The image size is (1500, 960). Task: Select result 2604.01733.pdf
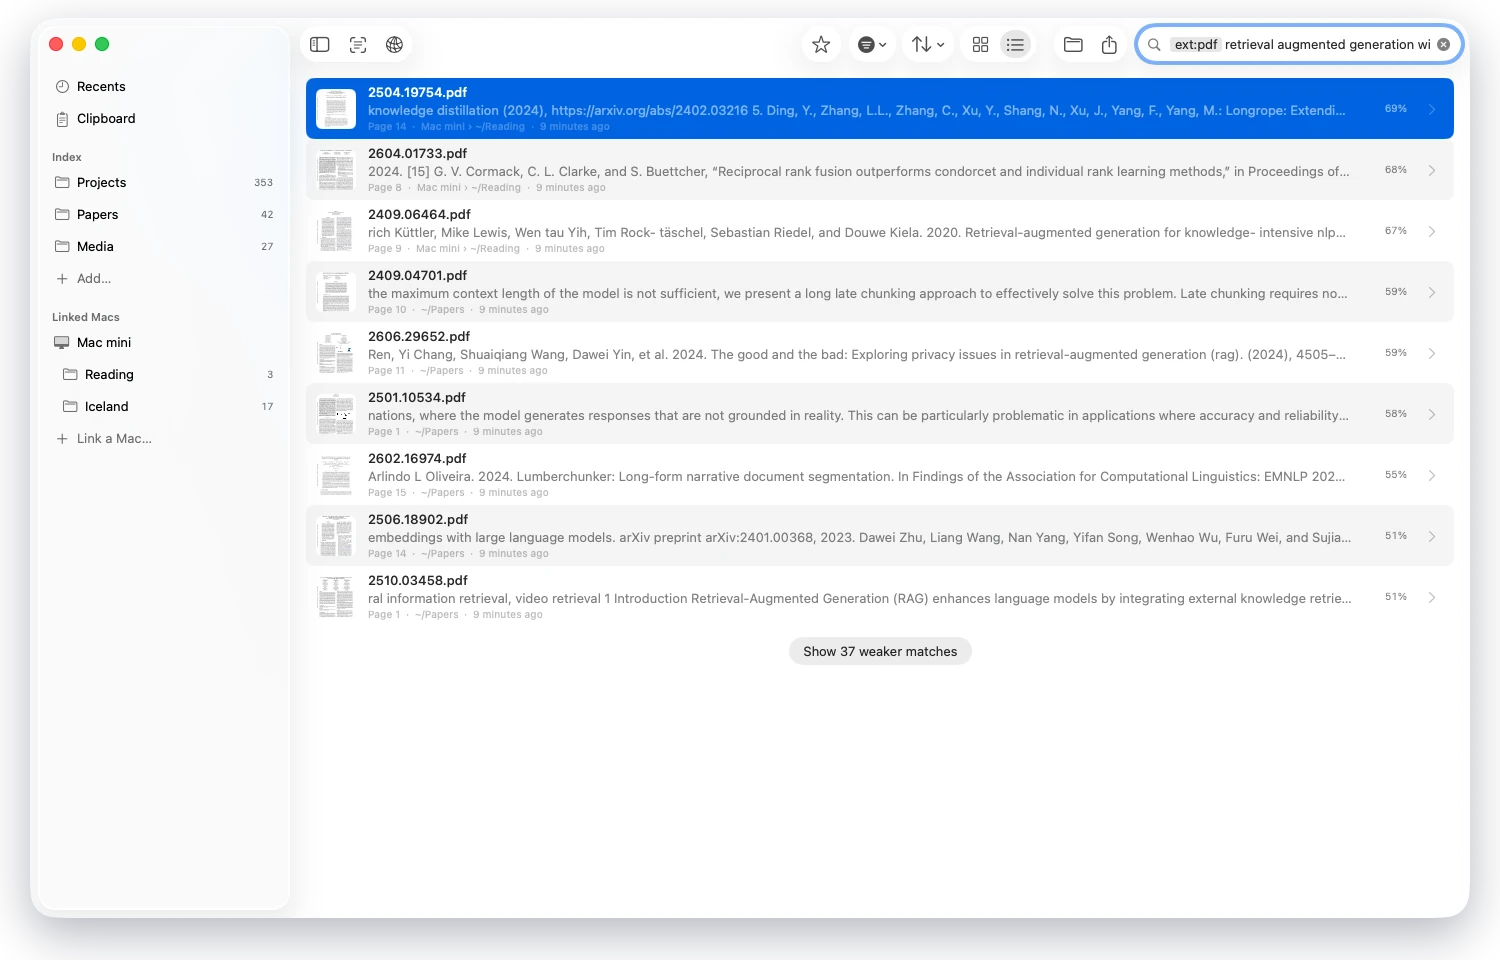pos(880,170)
